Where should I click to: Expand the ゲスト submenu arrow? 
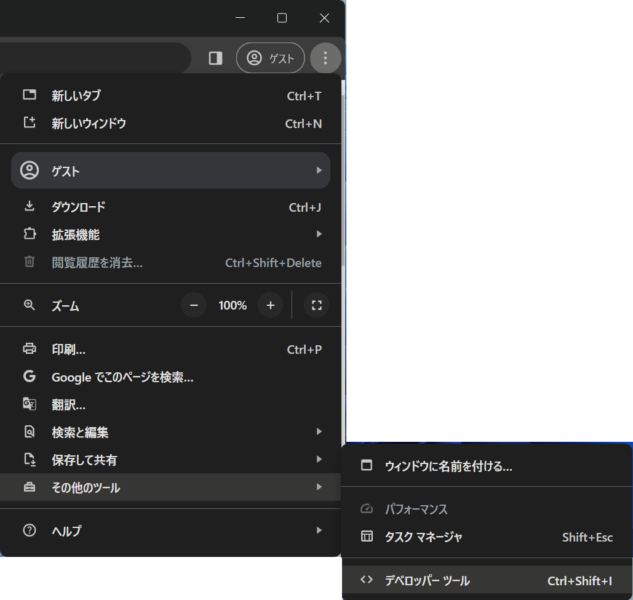click(x=319, y=170)
